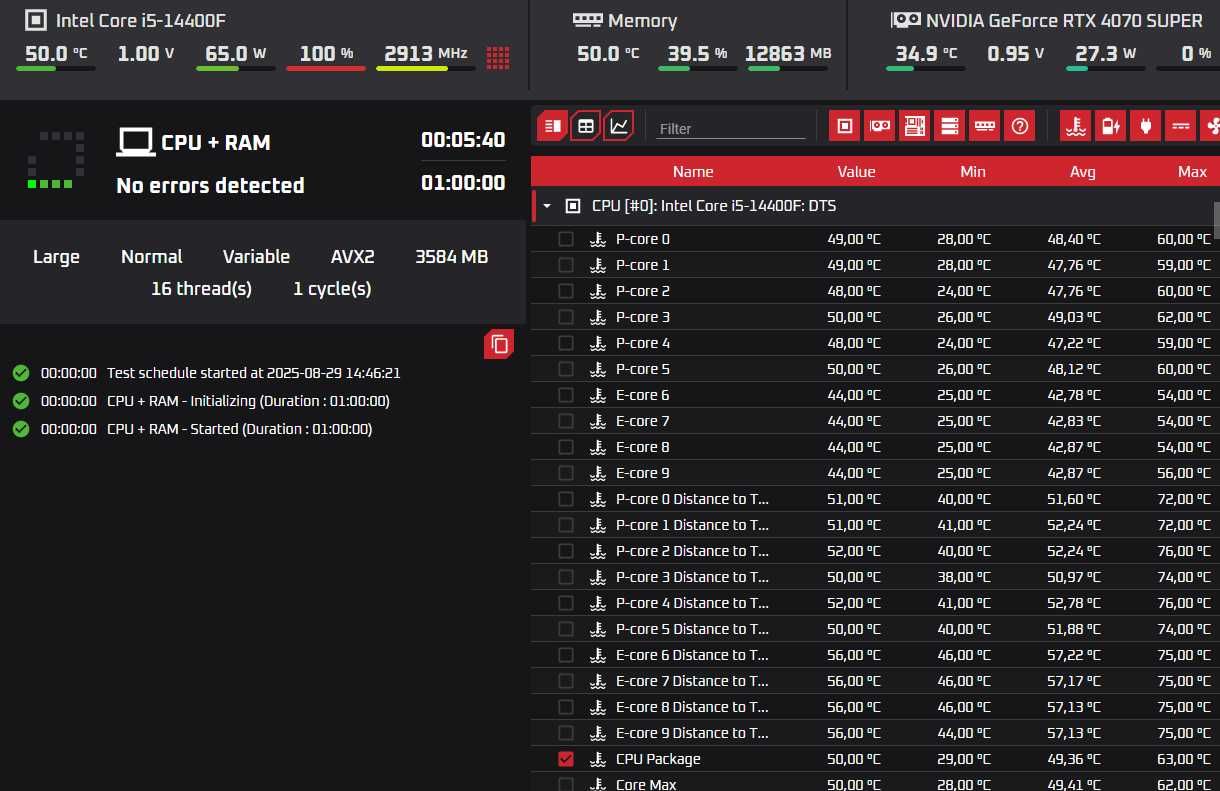Click the CPU usage 100 % reading
Screen dimensions: 1220x791
[x=327, y=53]
